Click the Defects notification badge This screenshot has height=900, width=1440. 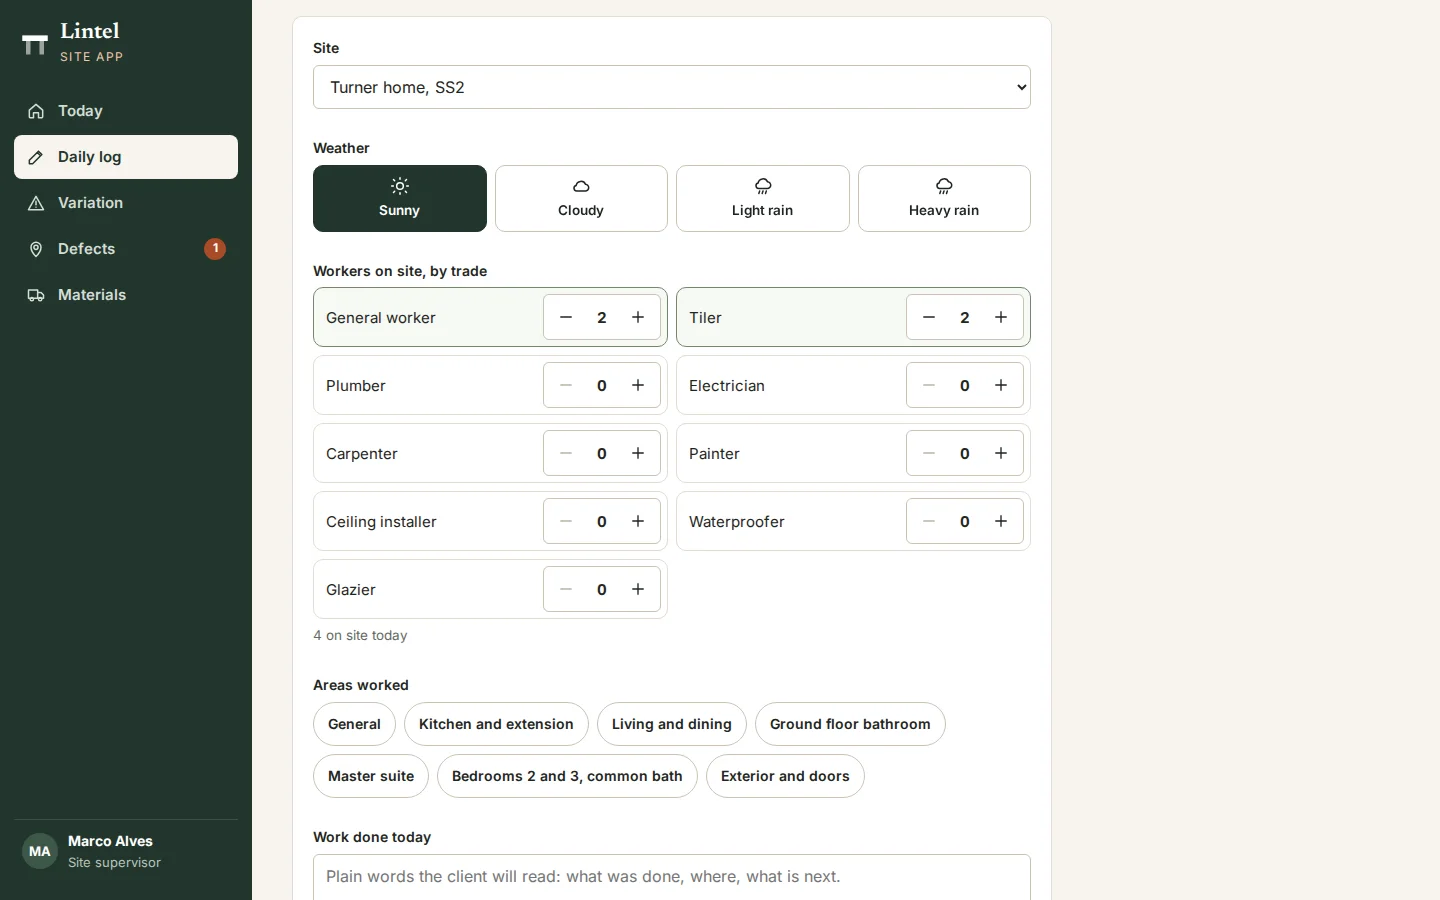coord(215,249)
